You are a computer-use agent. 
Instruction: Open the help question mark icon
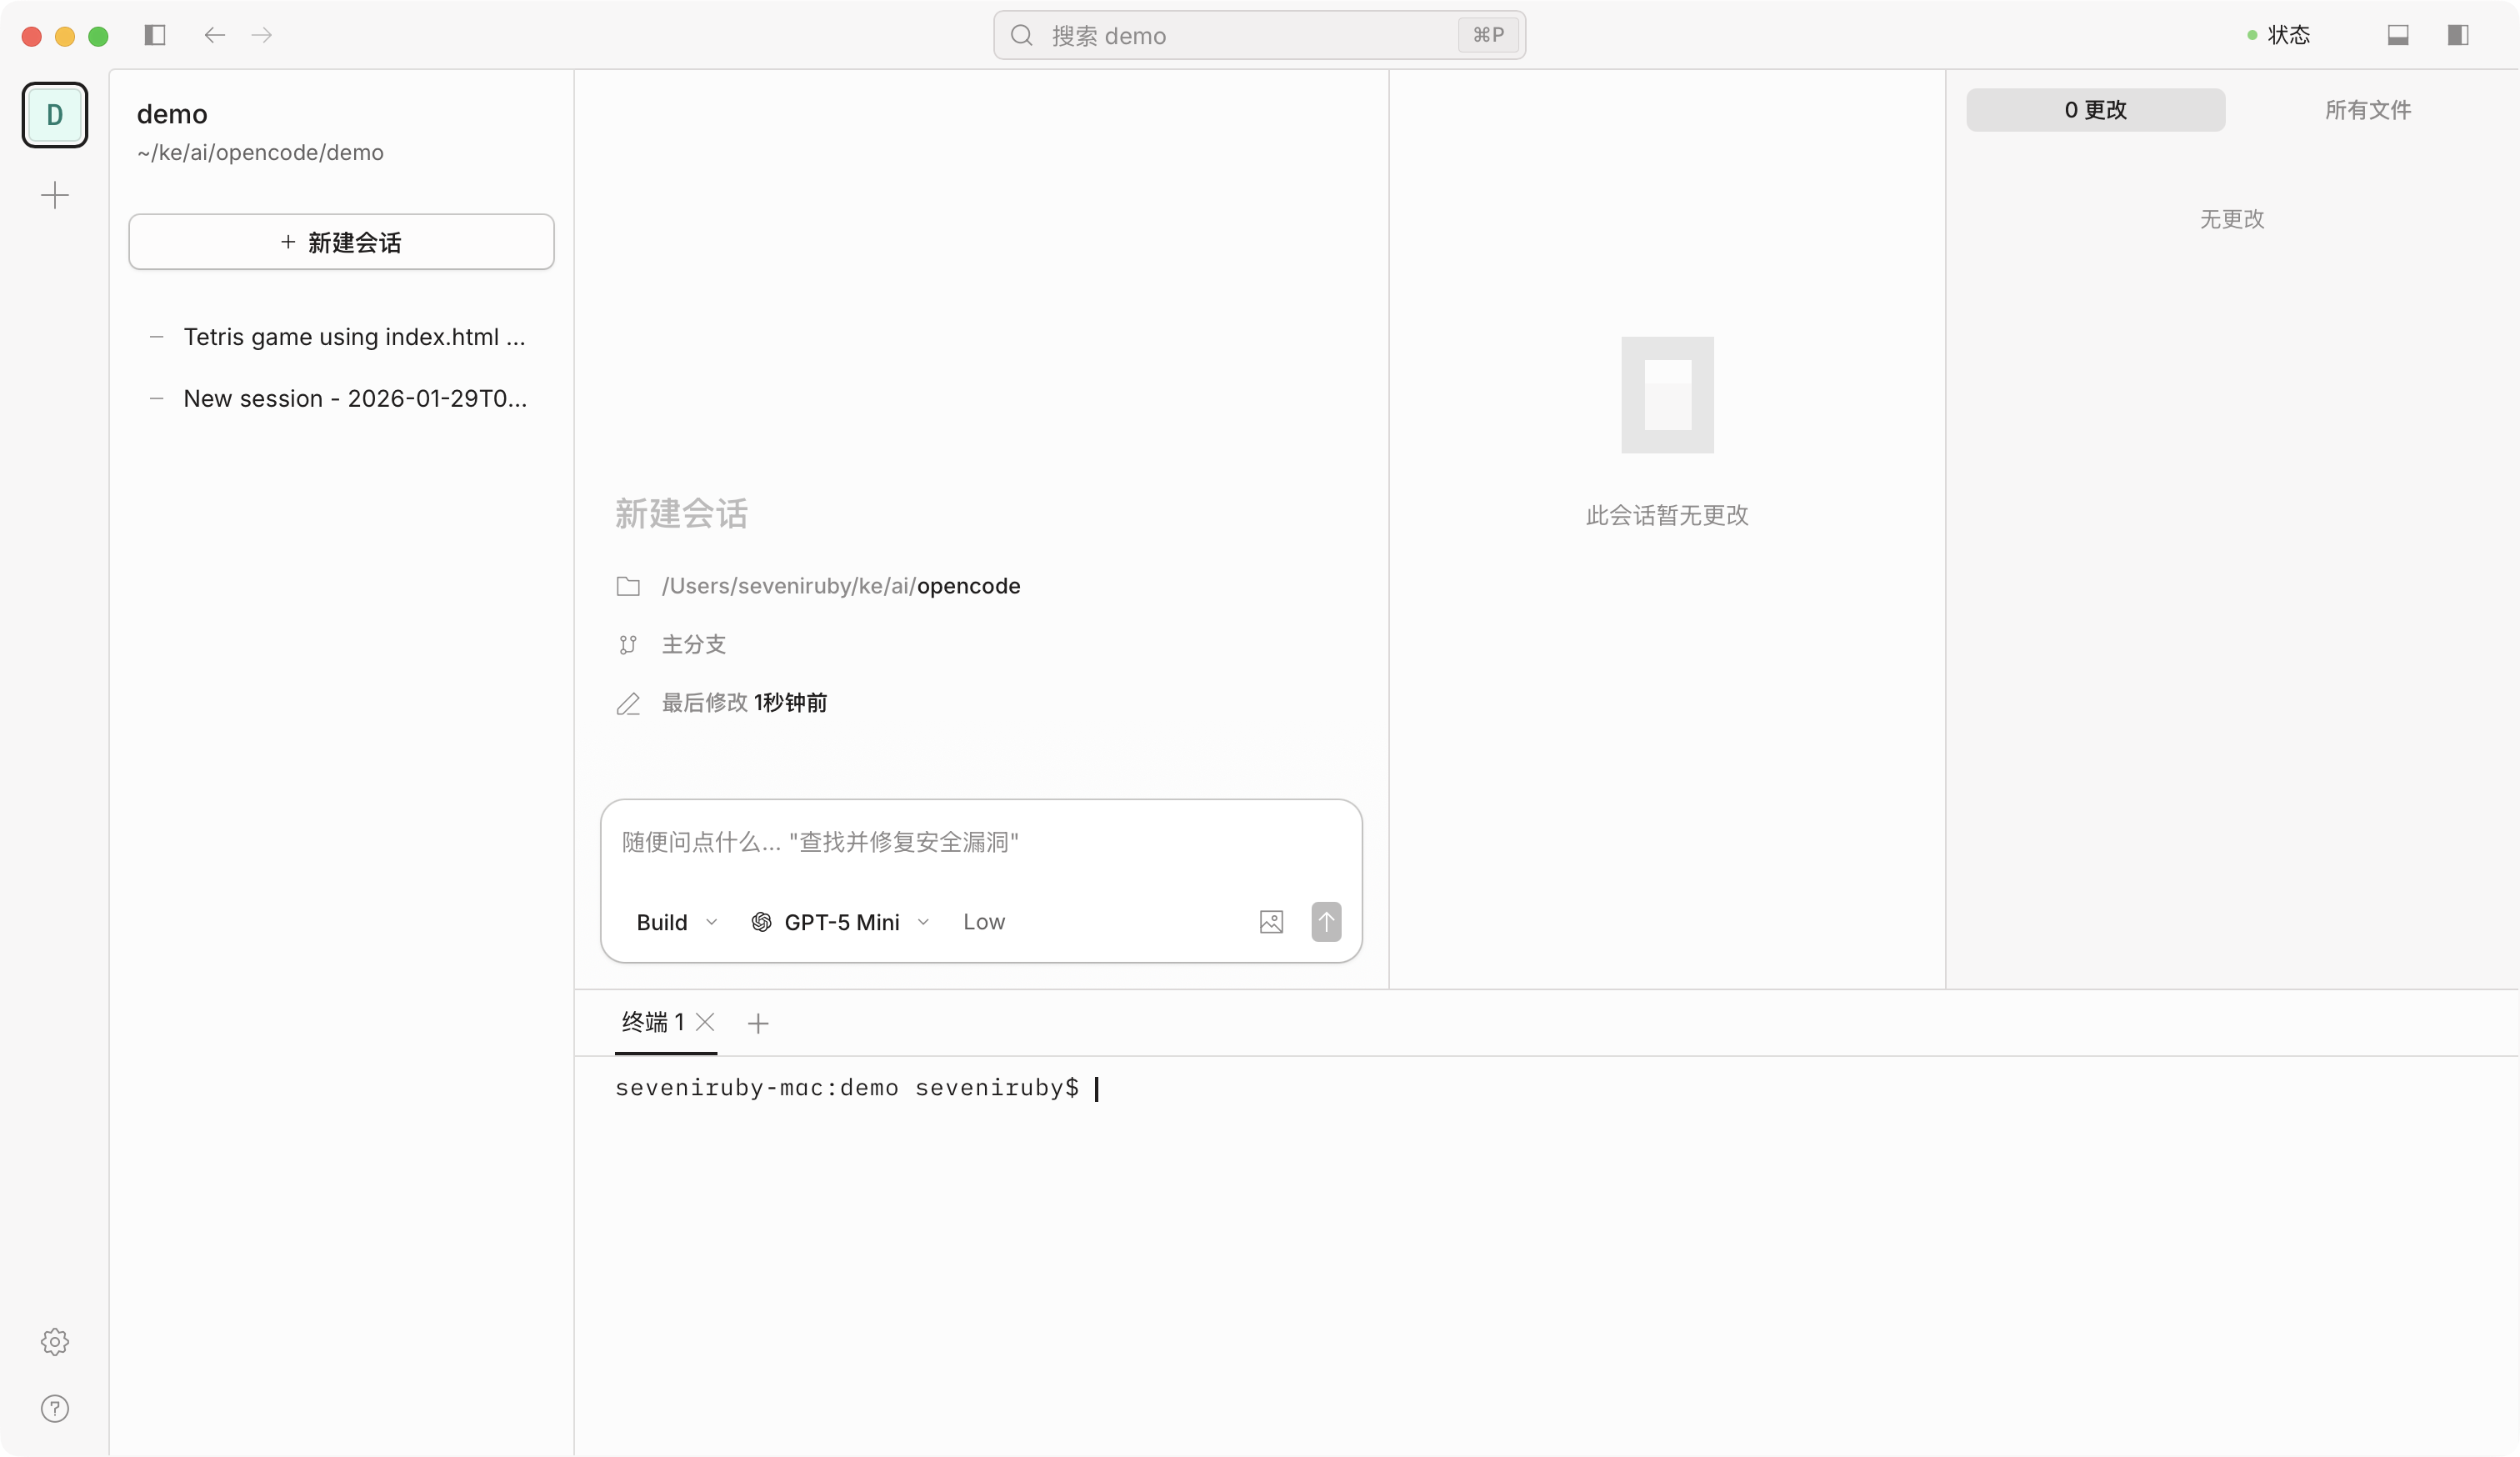tap(55, 1408)
